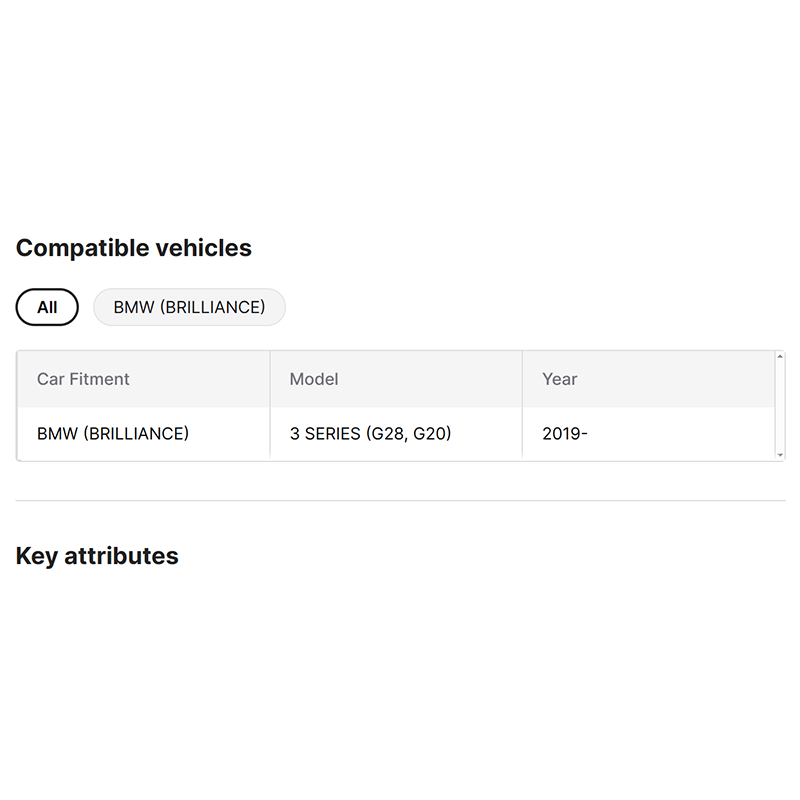This screenshot has width=800, height=800.
Task: Click the Car Fitment column header
Action: coord(83,379)
